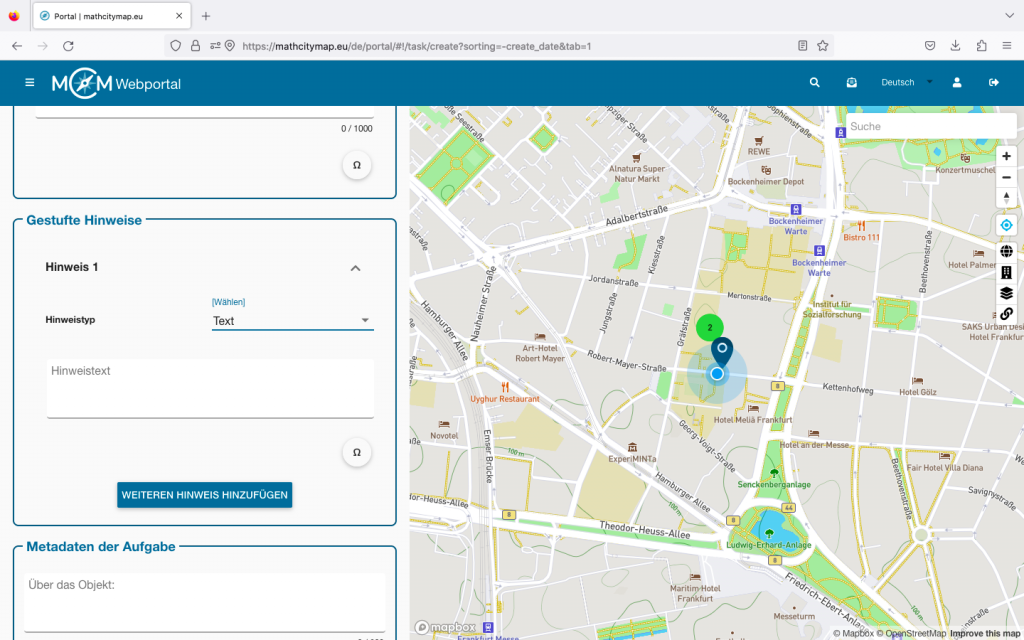Reset map bearing with compass button

[x=1006, y=198]
